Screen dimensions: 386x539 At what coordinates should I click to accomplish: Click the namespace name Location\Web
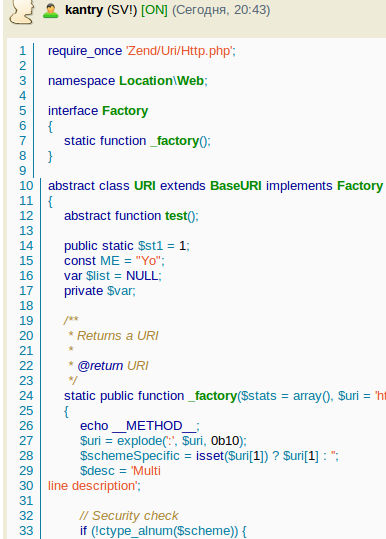click(x=162, y=81)
